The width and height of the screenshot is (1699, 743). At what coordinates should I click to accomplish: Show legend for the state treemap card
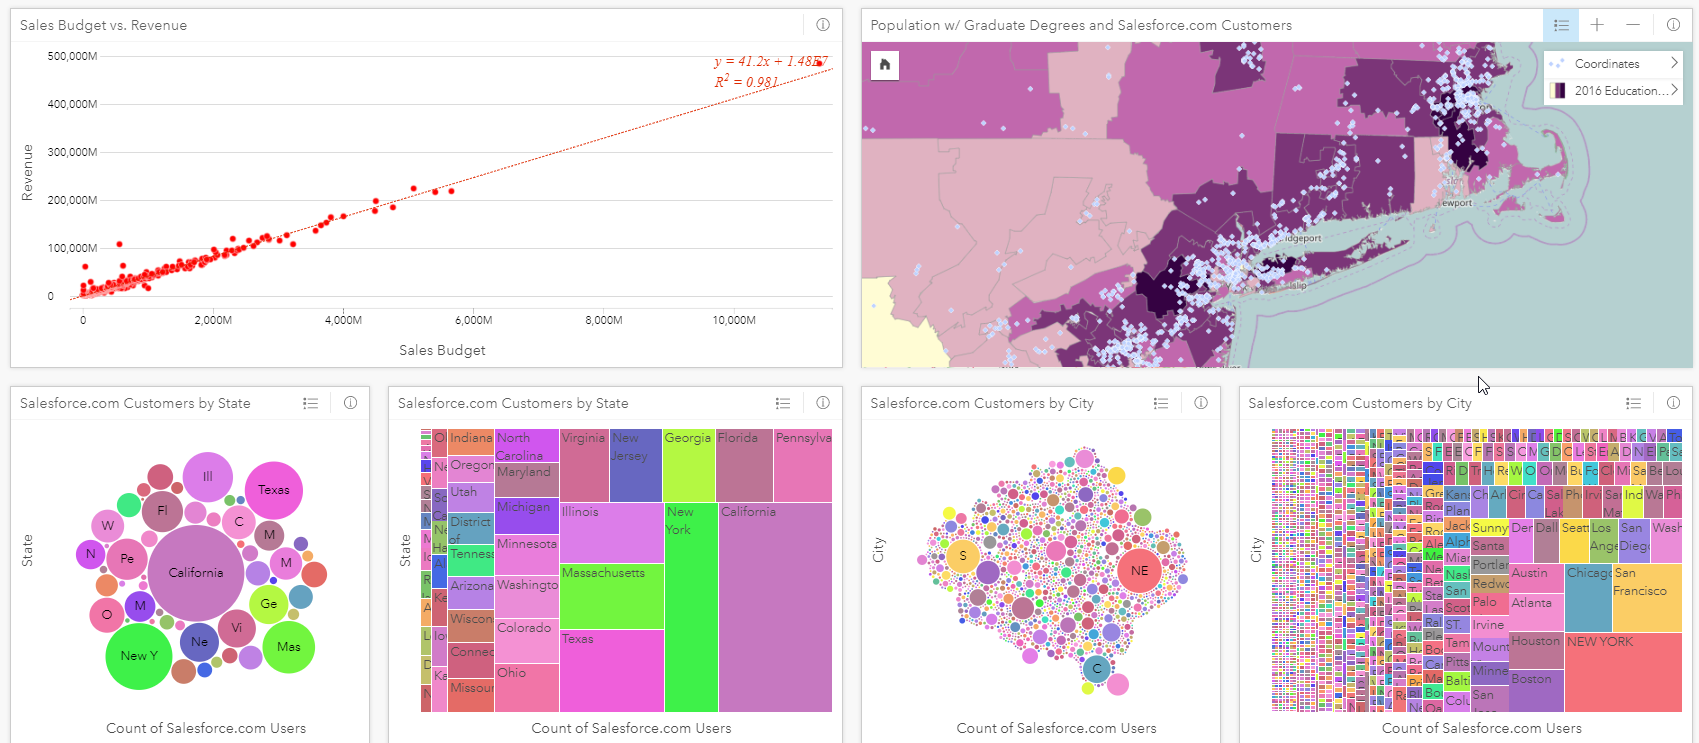(783, 403)
